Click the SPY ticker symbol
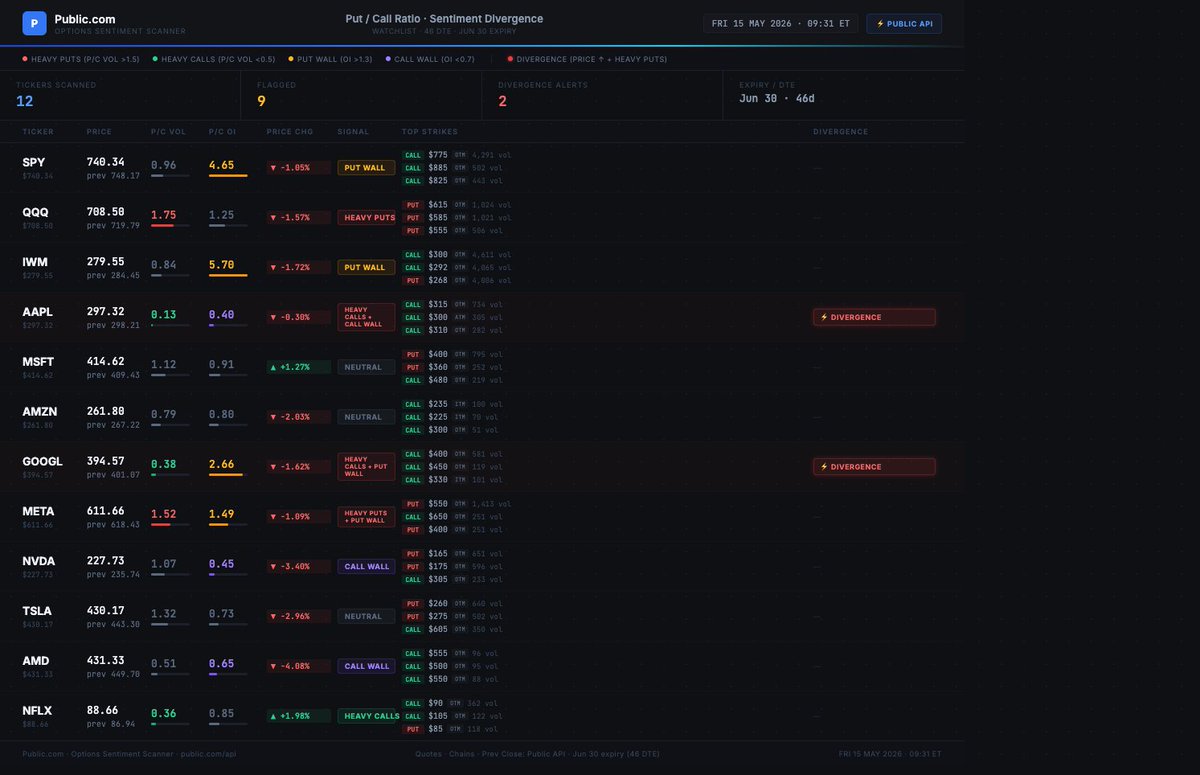This screenshot has width=1200, height=775. pyautogui.click(x=35, y=162)
